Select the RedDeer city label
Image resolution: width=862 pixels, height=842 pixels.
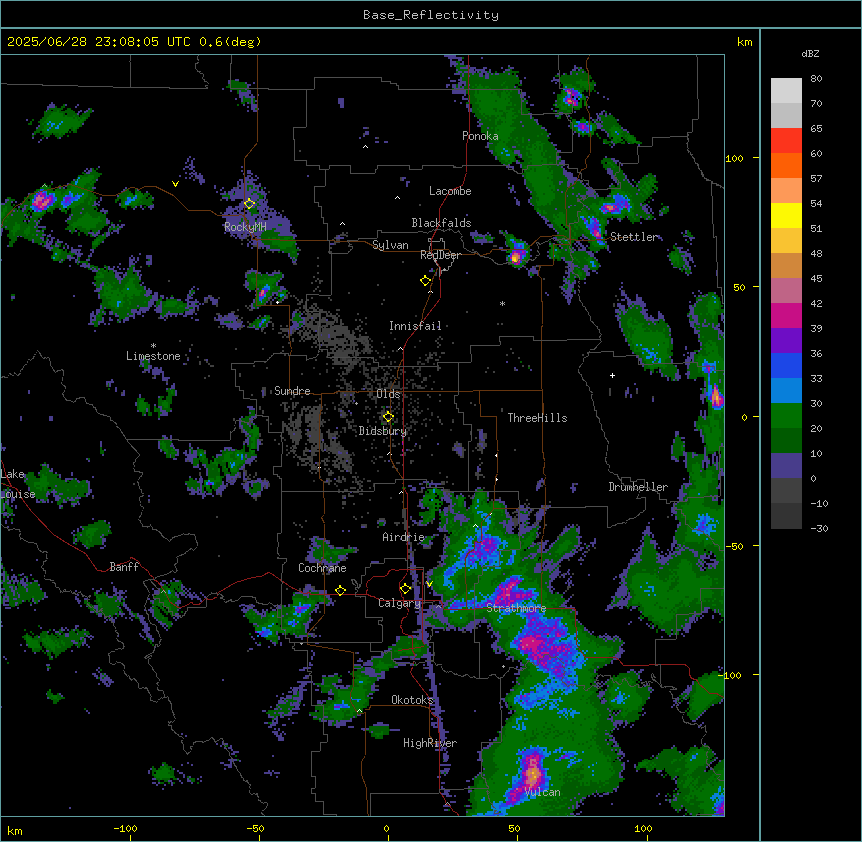[440, 255]
